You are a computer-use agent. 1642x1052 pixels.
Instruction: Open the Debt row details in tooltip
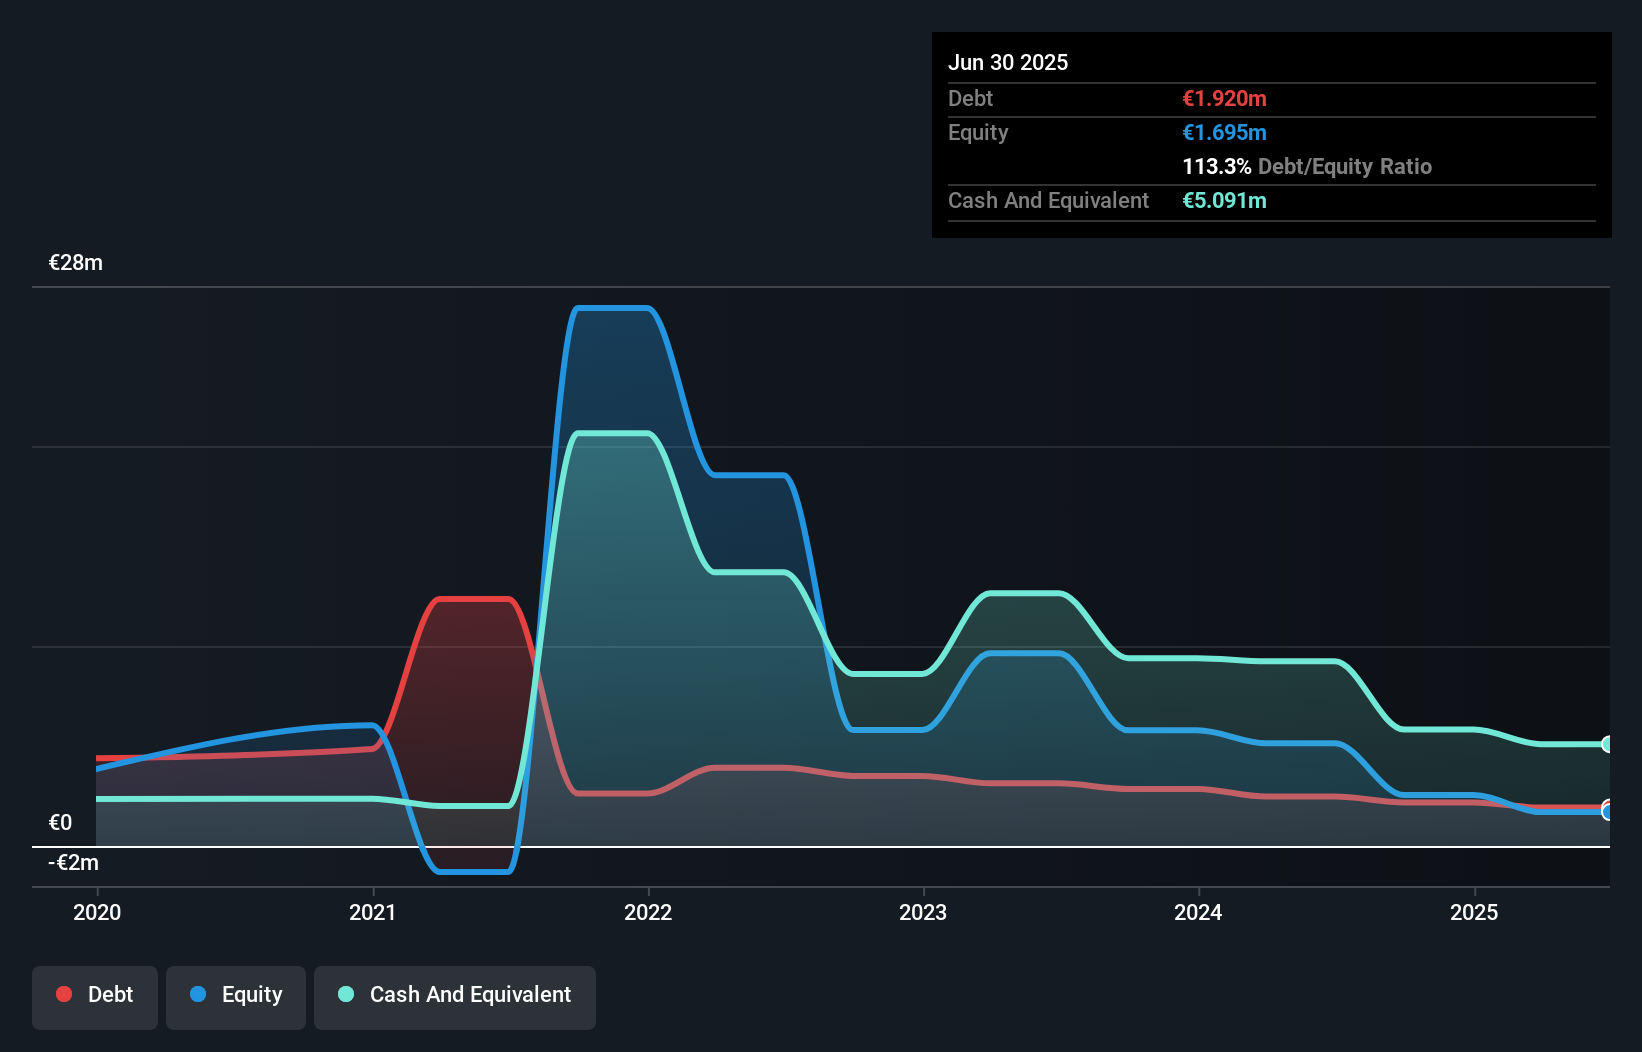(970, 99)
